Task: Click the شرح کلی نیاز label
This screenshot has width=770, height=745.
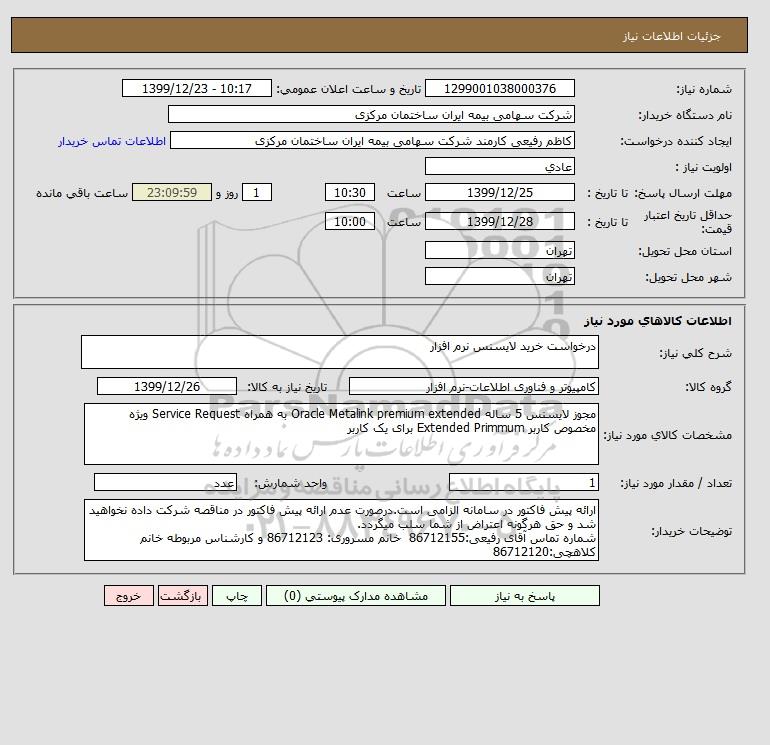Action: pos(695,353)
